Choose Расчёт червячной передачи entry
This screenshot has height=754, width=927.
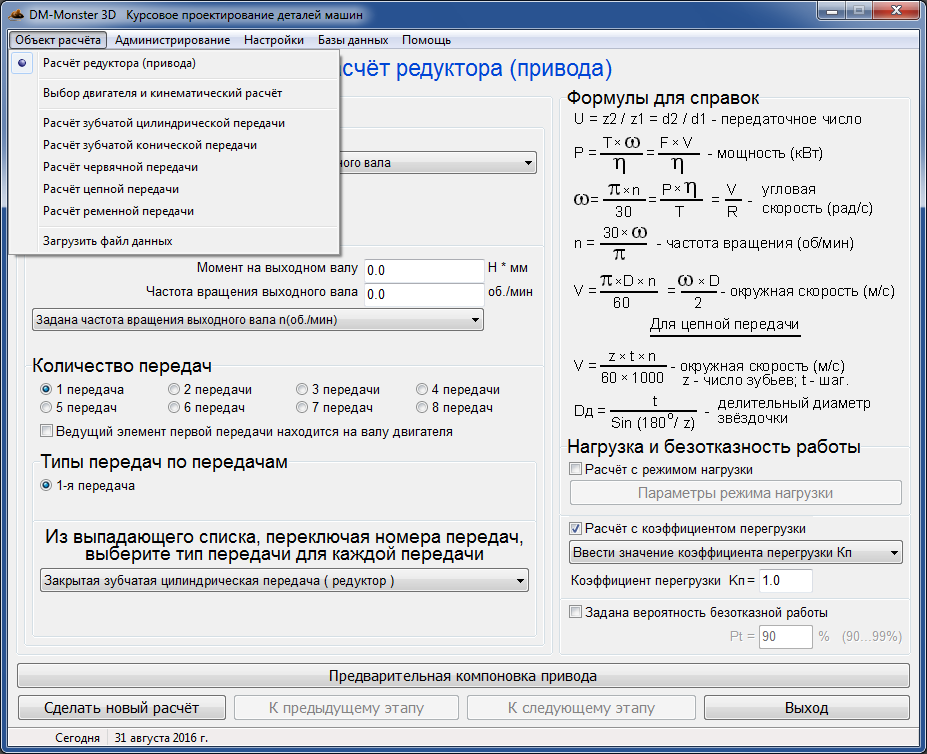[x=174, y=167]
